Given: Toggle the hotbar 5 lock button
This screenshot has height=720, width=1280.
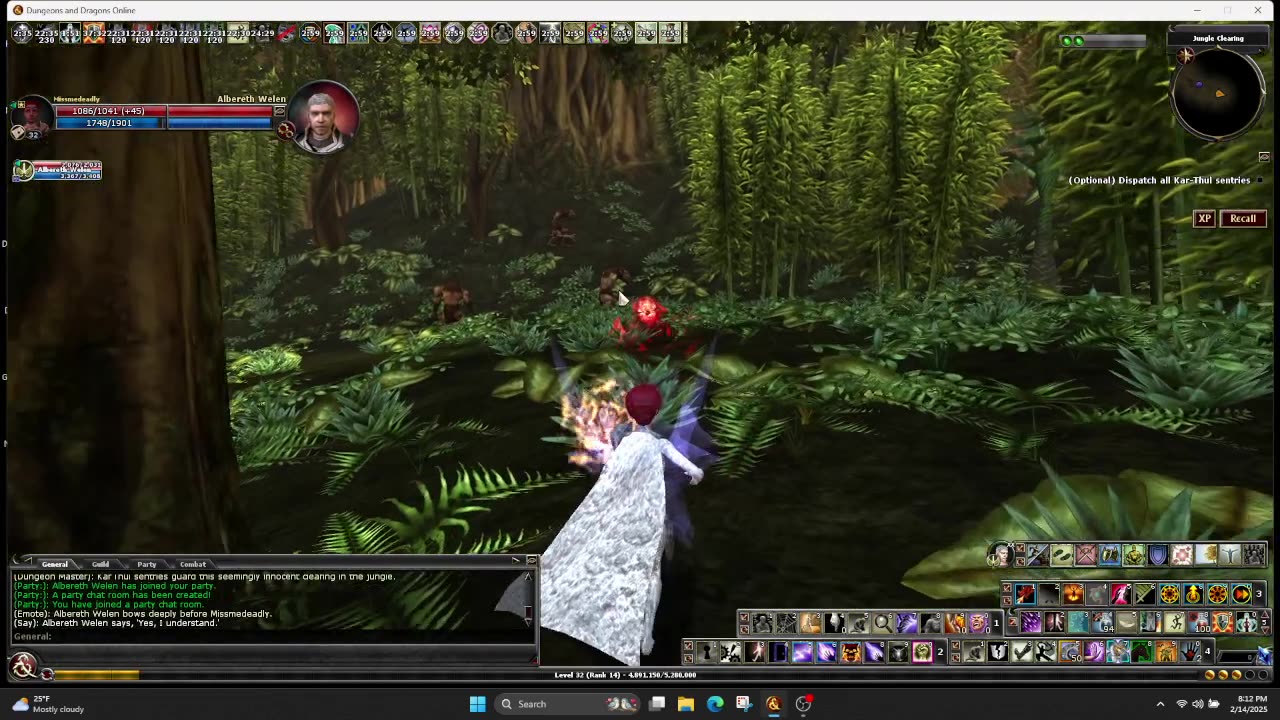Looking at the screenshot, I should (x=1013, y=622).
